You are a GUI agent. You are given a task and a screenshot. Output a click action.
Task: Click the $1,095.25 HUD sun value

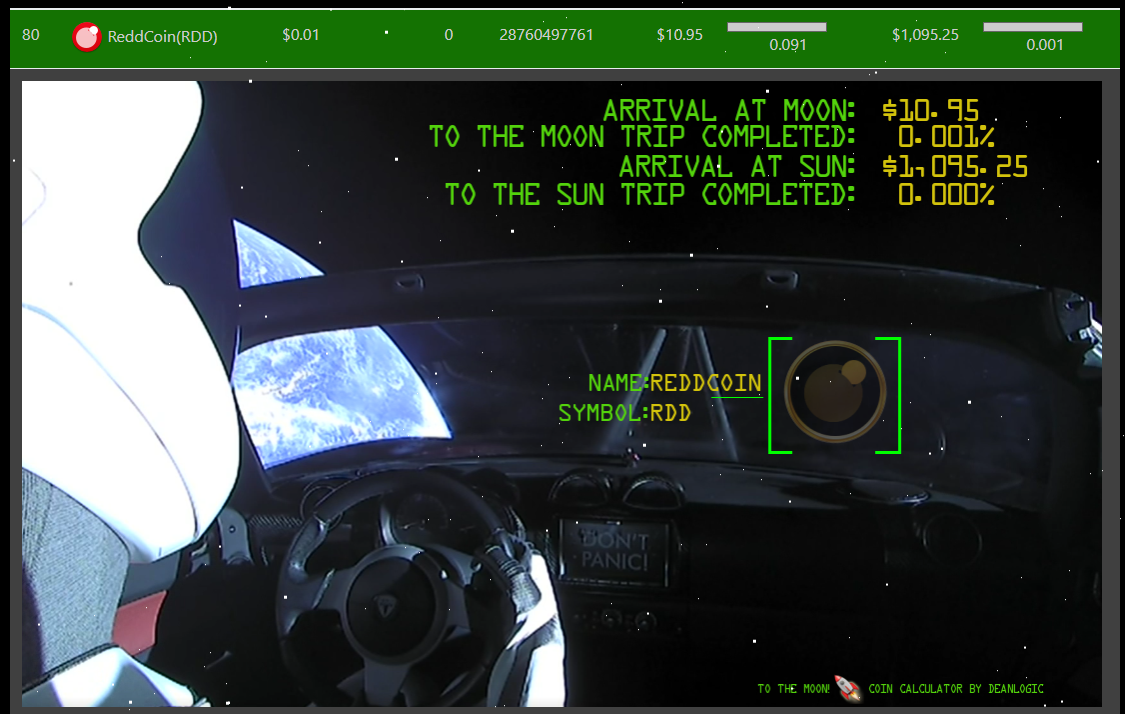pyautogui.click(x=955, y=166)
